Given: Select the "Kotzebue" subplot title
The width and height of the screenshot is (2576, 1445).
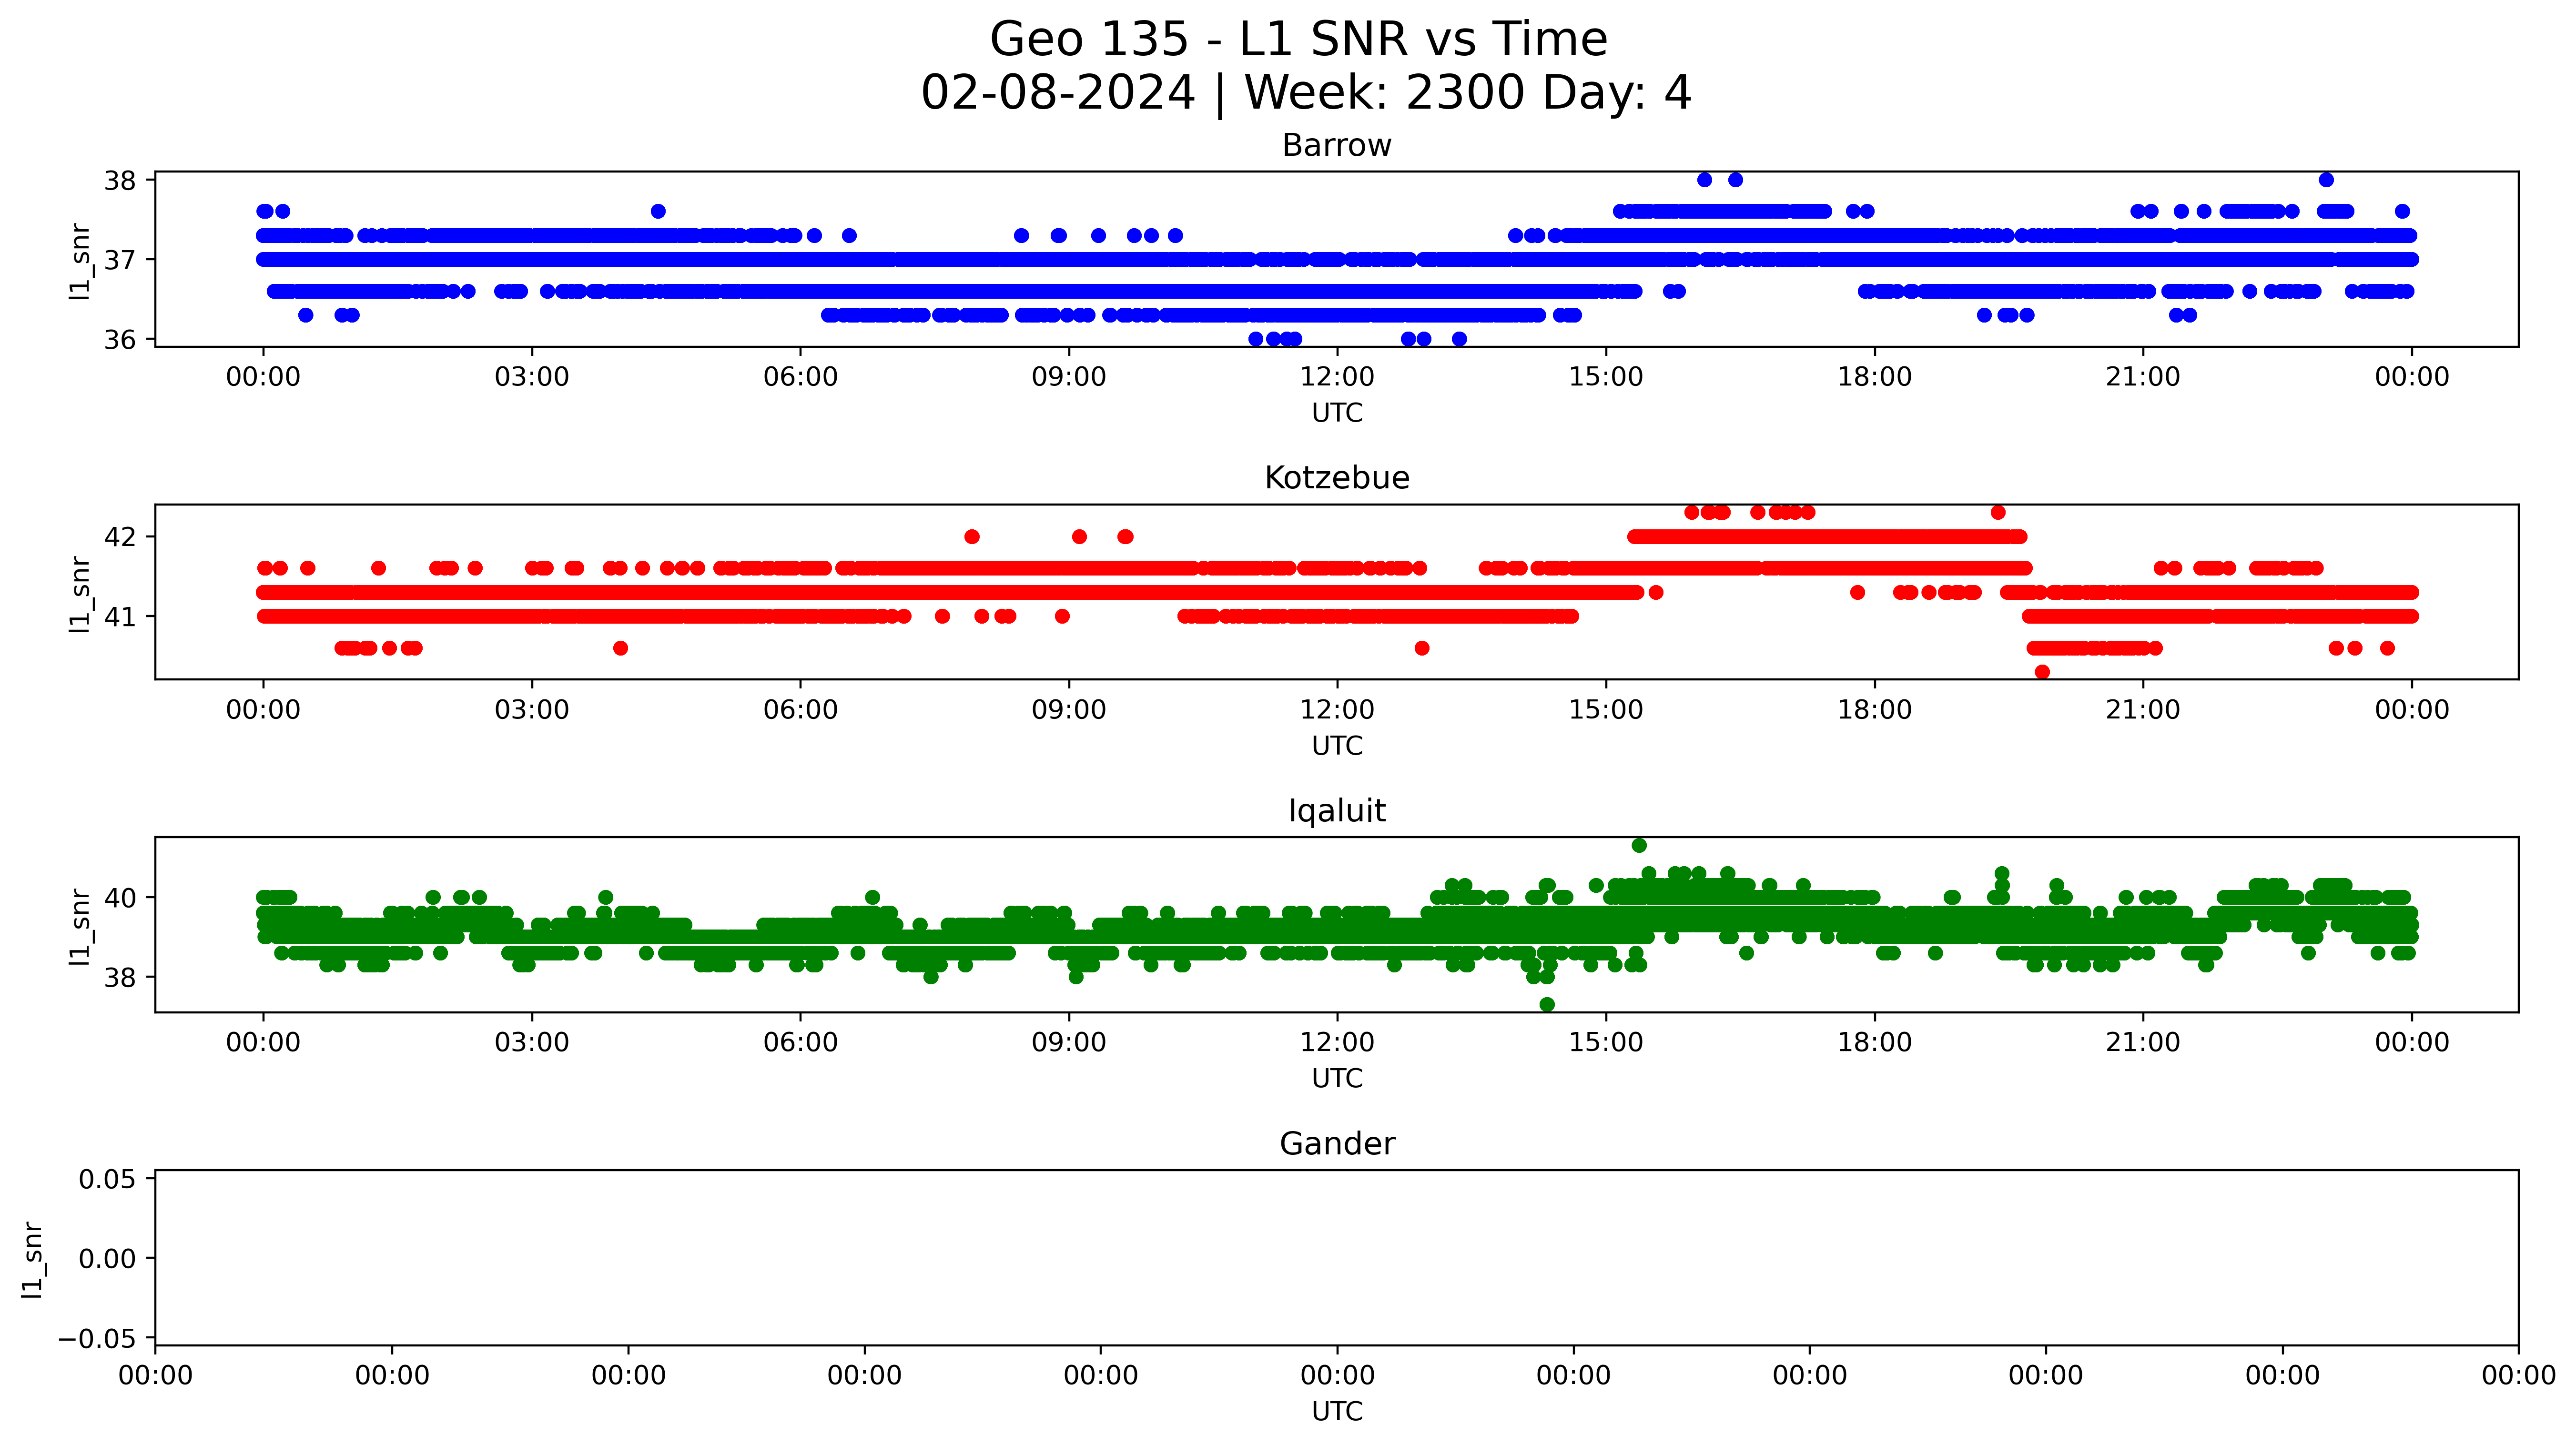Looking at the screenshot, I should pyautogui.click(x=1337, y=478).
